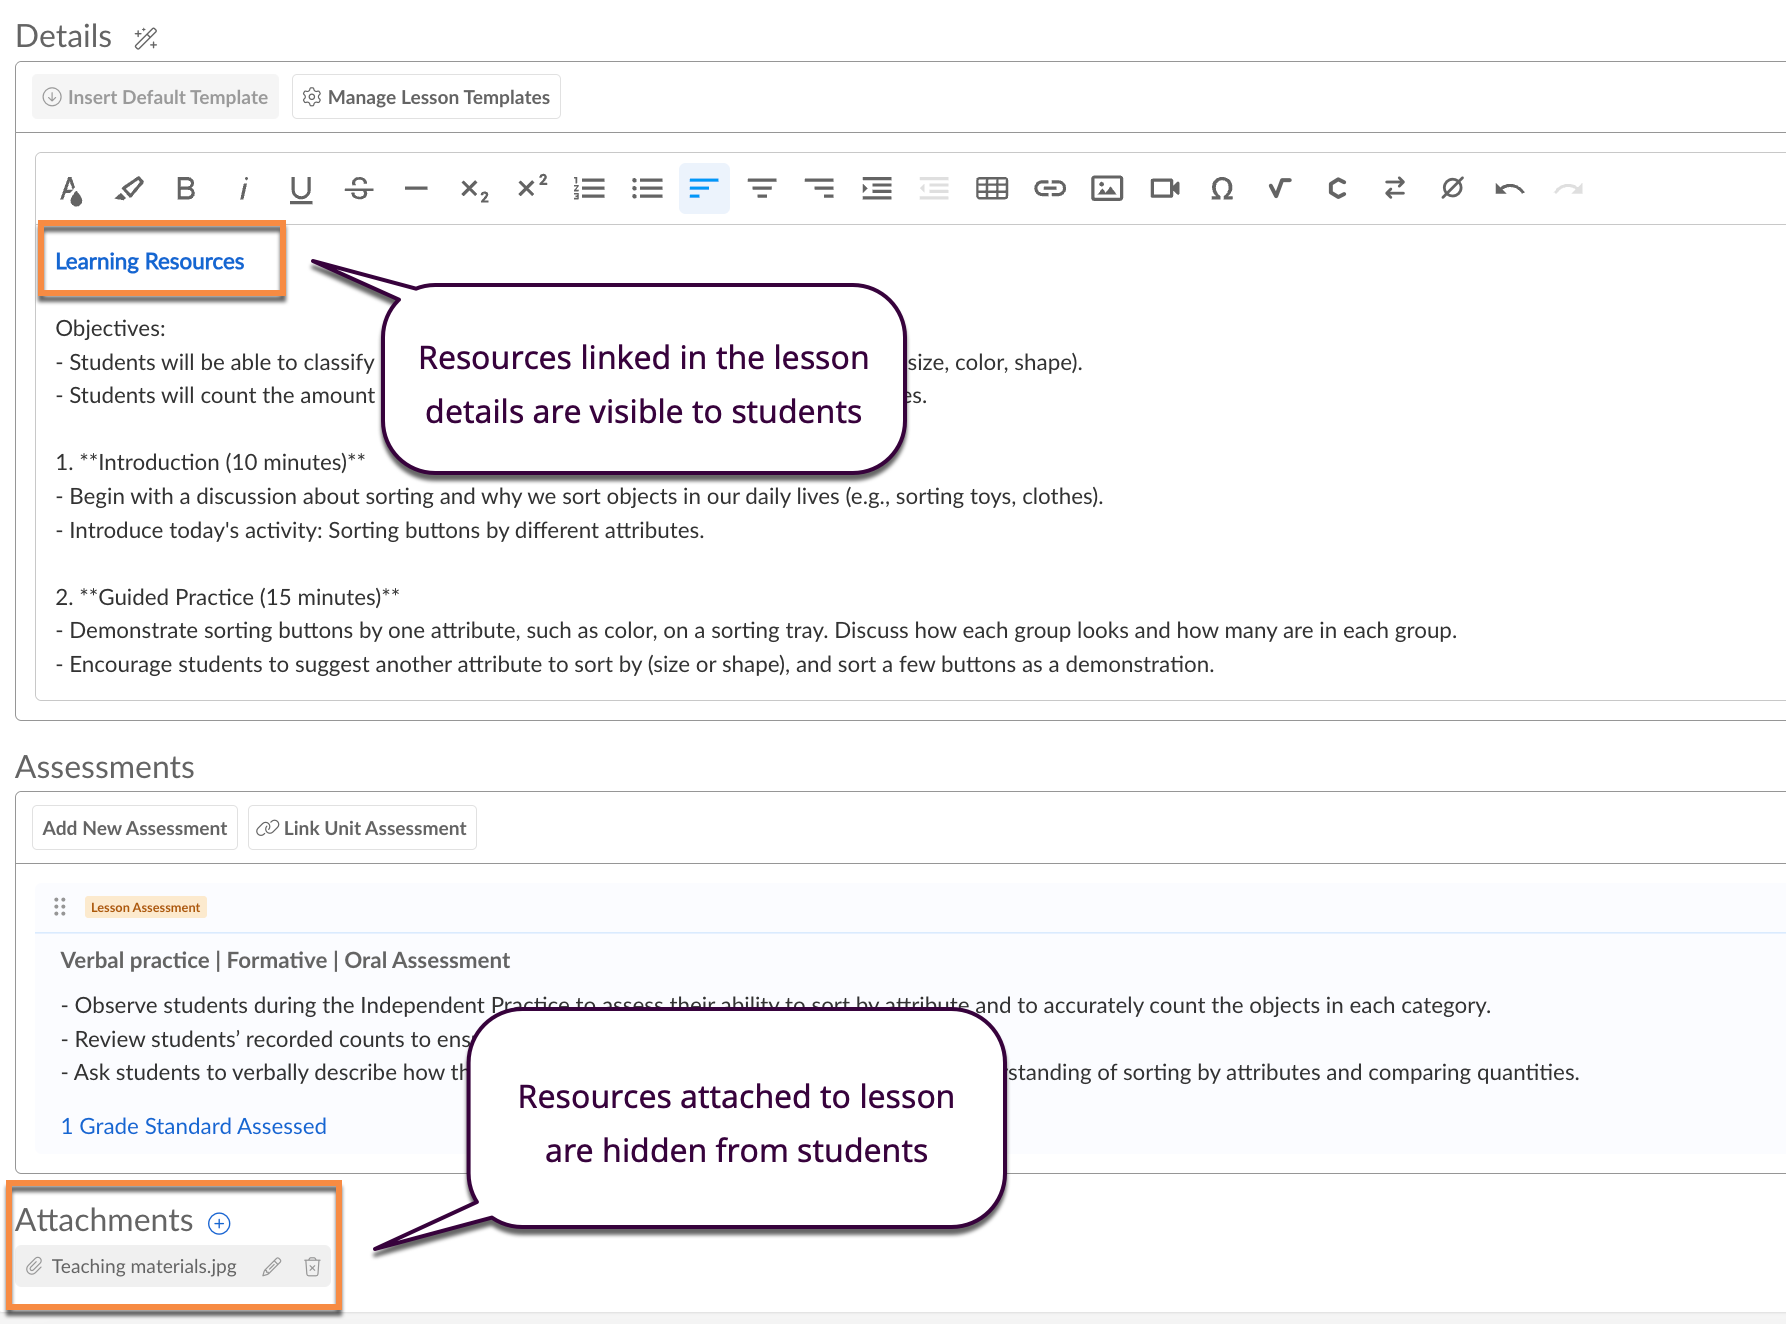The height and width of the screenshot is (1324, 1786).
Task: Insert a table into lesson details
Action: tap(991, 189)
